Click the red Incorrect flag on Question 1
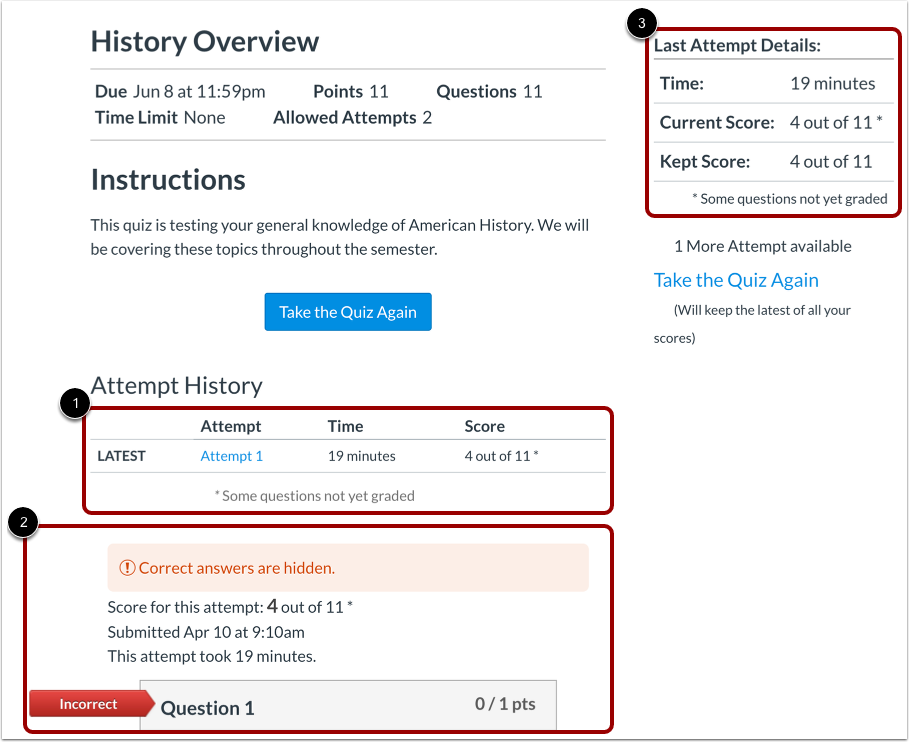This screenshot has width=909, height=742. tap(91, 704)
